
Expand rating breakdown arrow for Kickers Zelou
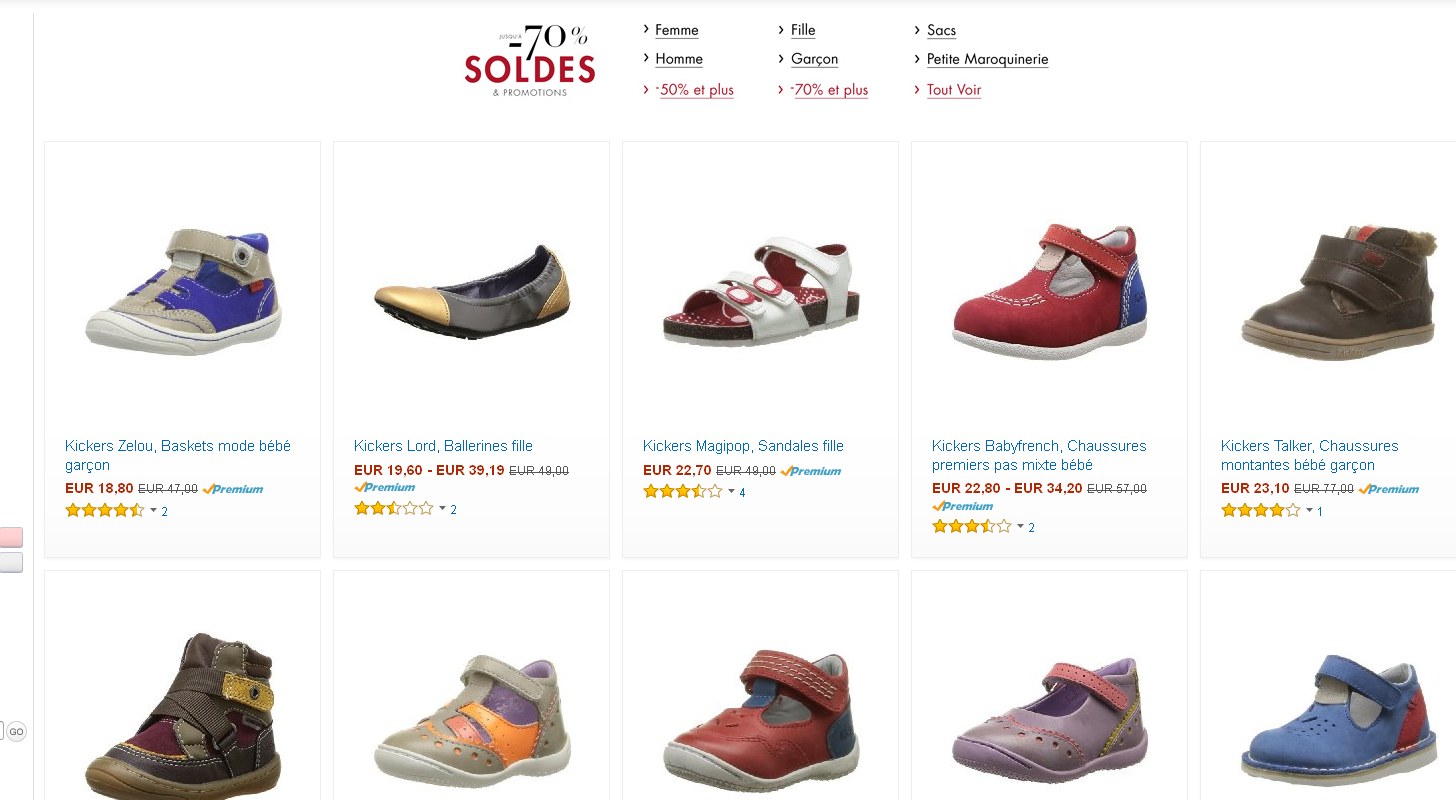pos(153,511)
